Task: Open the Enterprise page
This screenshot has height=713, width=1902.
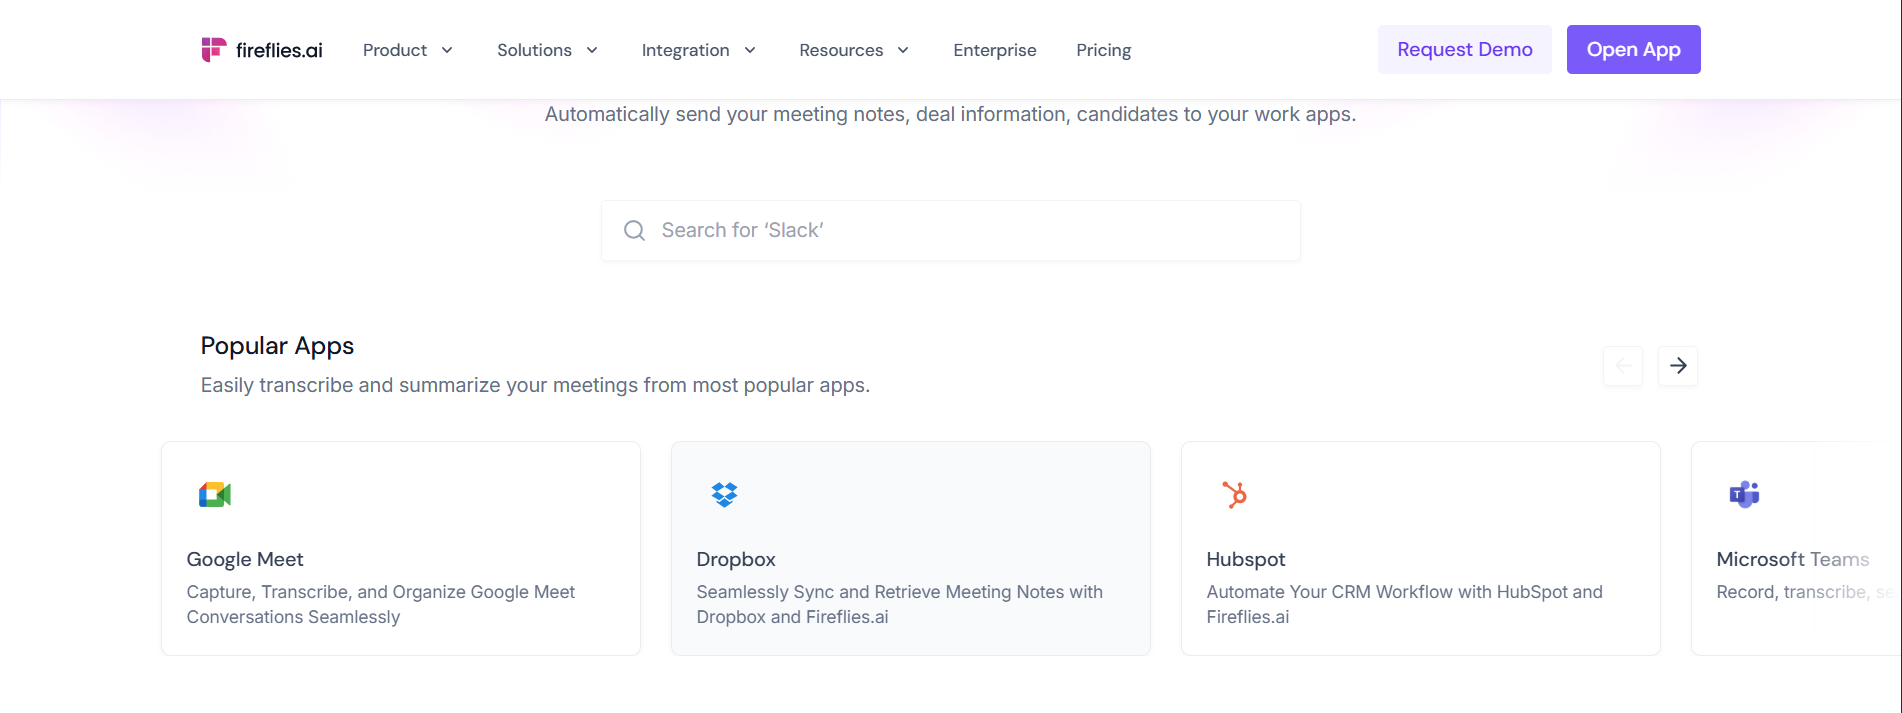Action: click(x=995, y=50)
